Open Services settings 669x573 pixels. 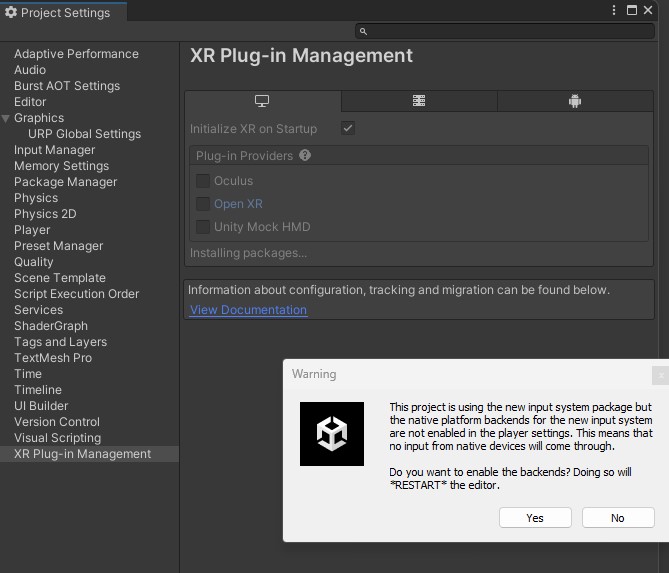[x=38, y=310]
